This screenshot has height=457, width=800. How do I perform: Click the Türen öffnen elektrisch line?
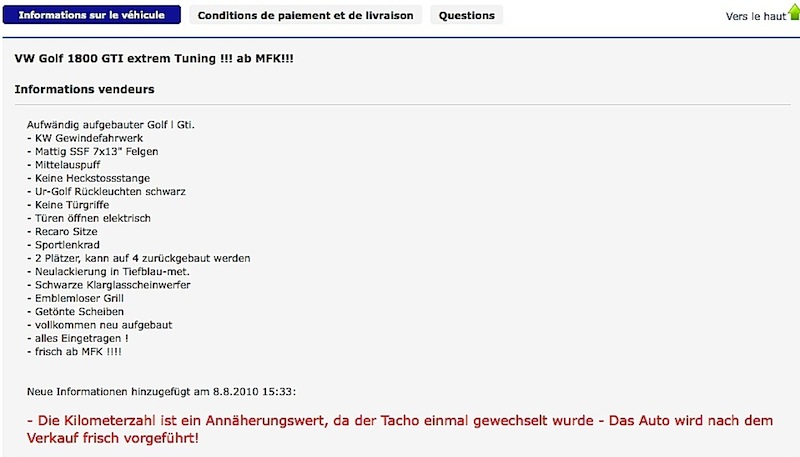(89, 218)
